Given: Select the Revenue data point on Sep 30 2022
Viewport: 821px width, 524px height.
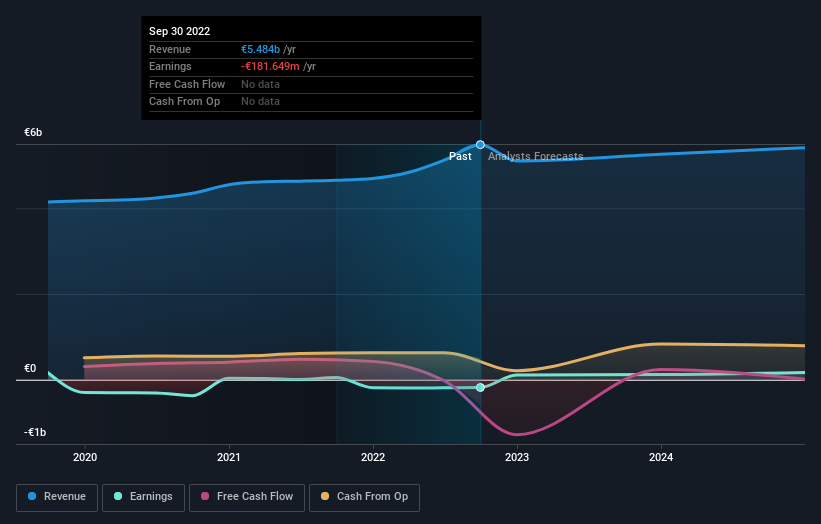Looking at the screenshot, I should click(x=480, y=144).
